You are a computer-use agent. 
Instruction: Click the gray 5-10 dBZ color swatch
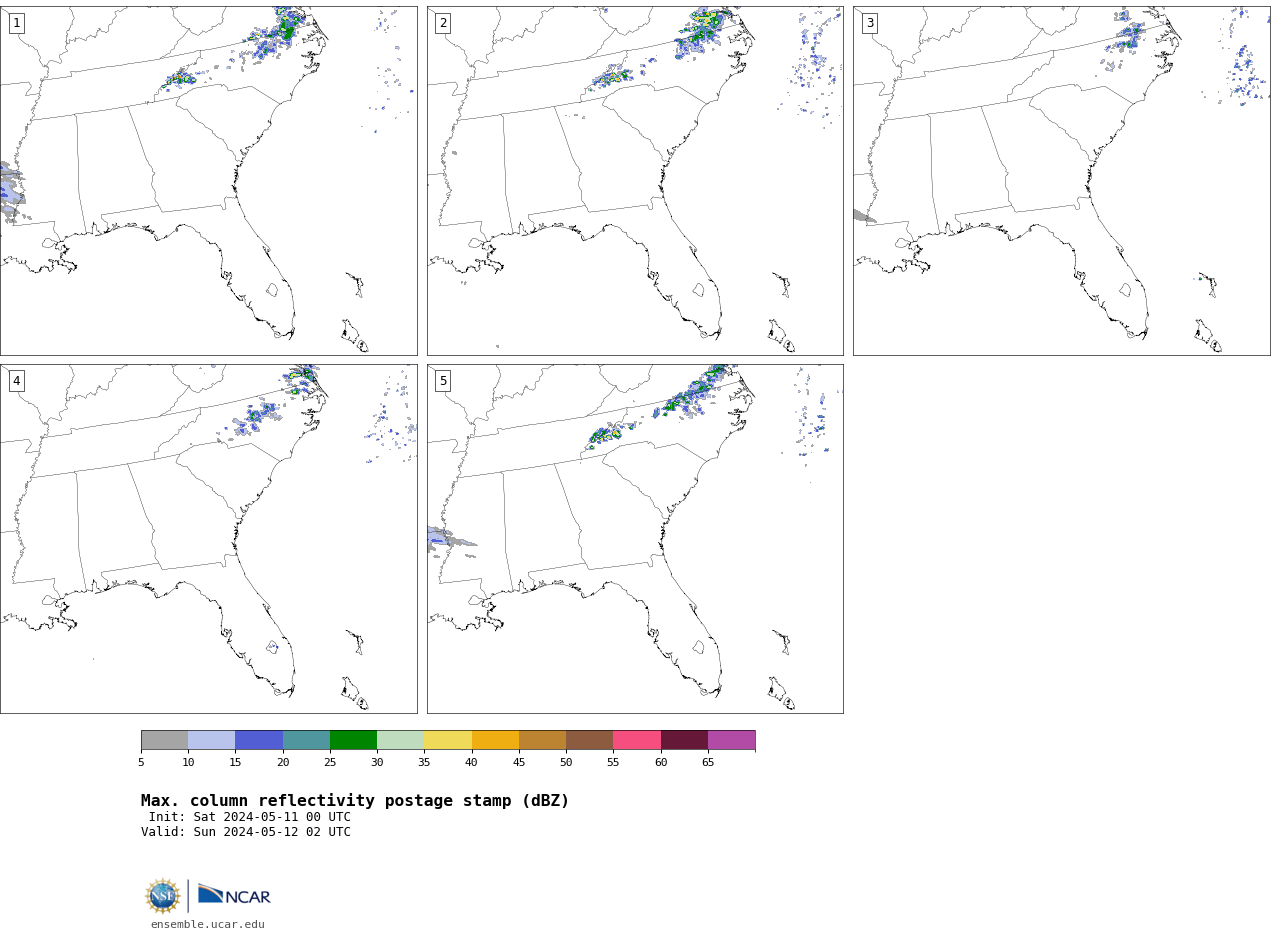[x=164, y=740]
